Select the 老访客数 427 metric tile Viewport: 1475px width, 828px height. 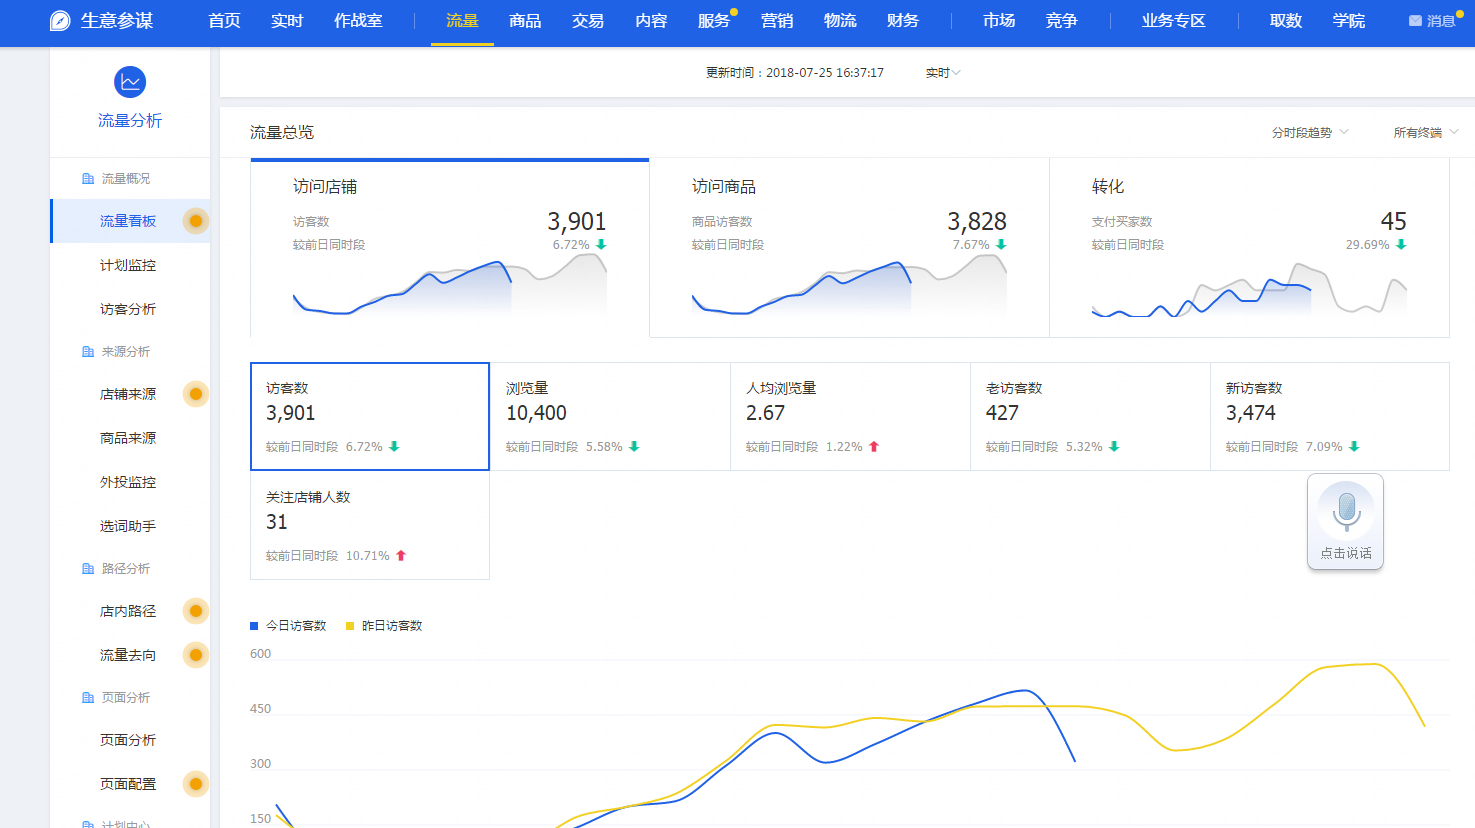[1090, 416]
